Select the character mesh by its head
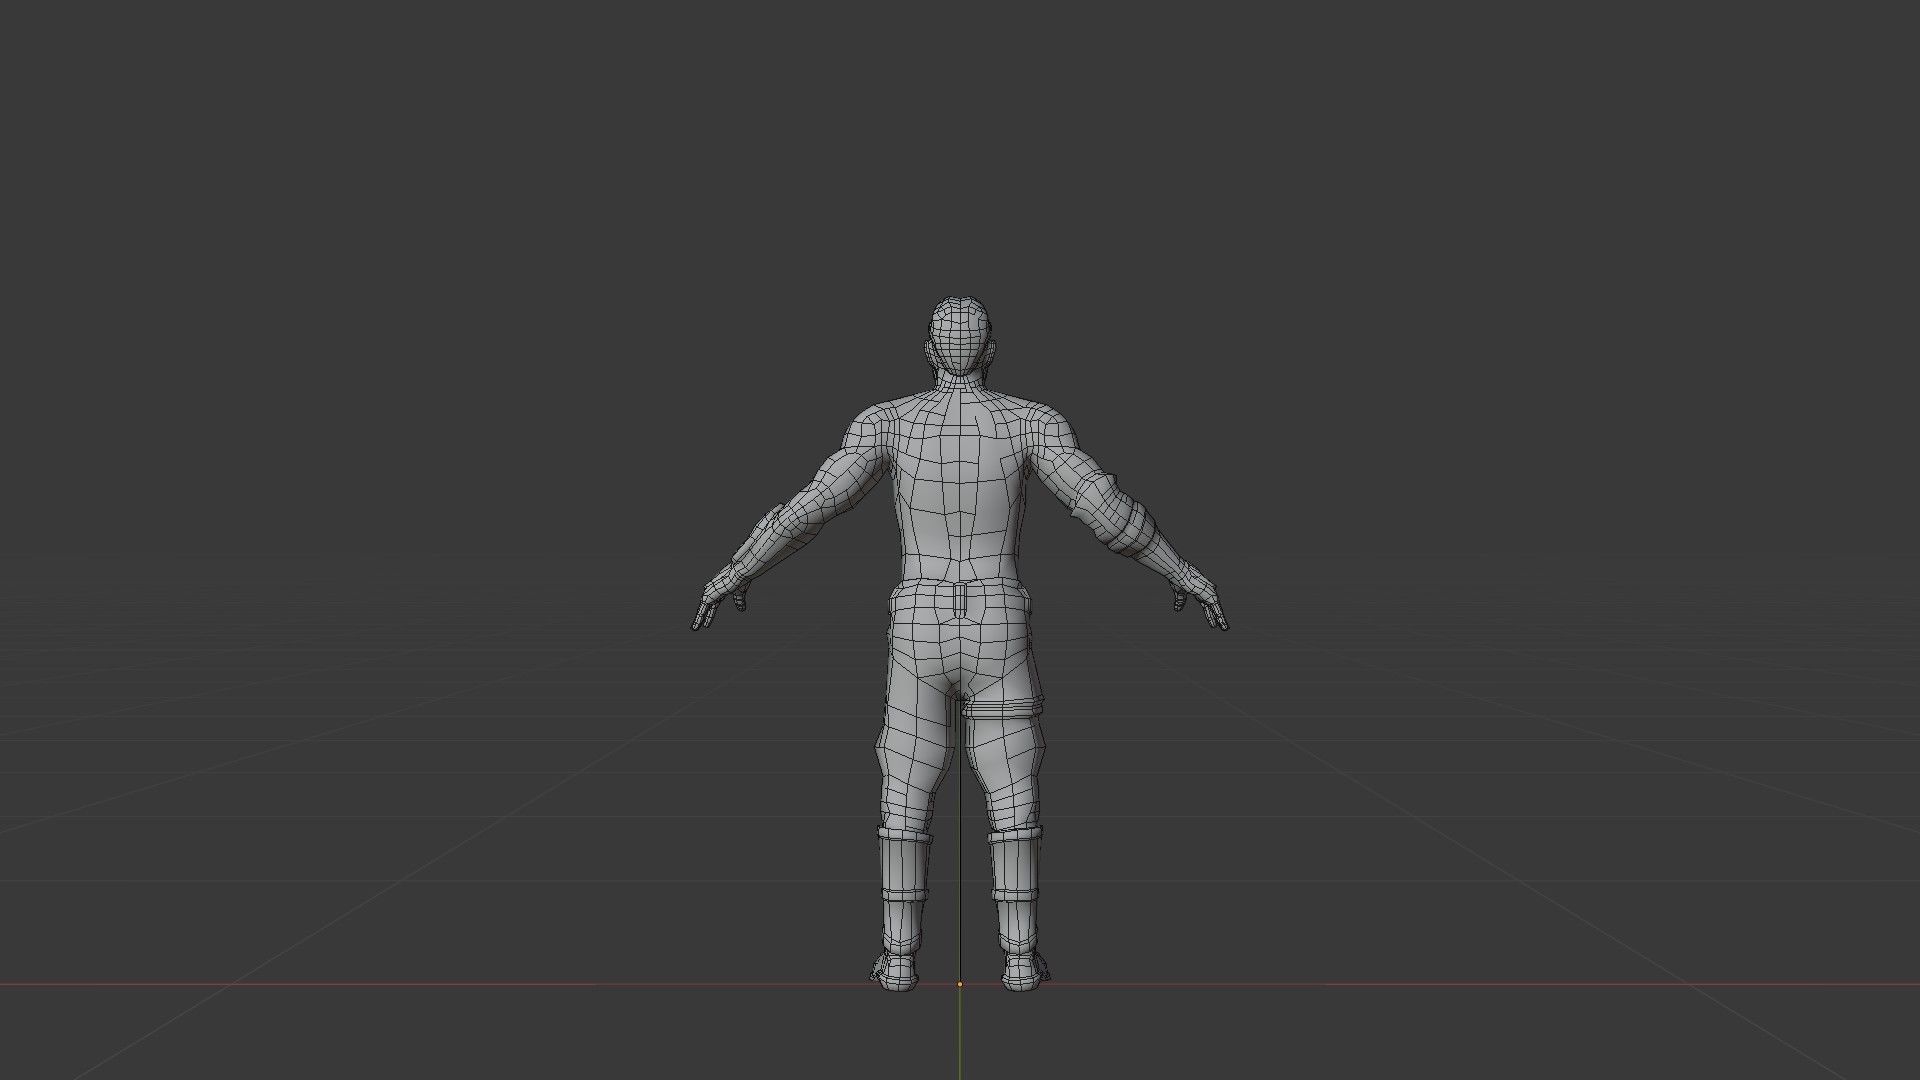The height and width of the screenshot is (1080, 1920). [x=959, y=338]
